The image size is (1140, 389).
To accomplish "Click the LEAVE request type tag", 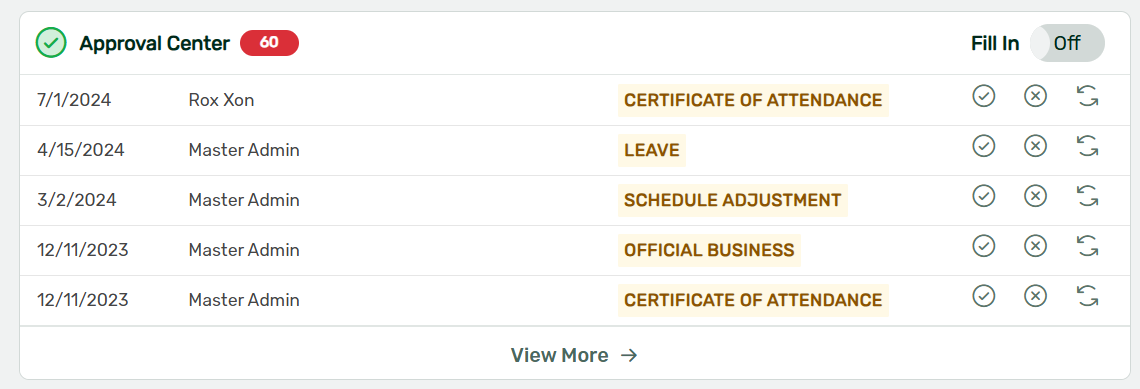I will [651, 151].
